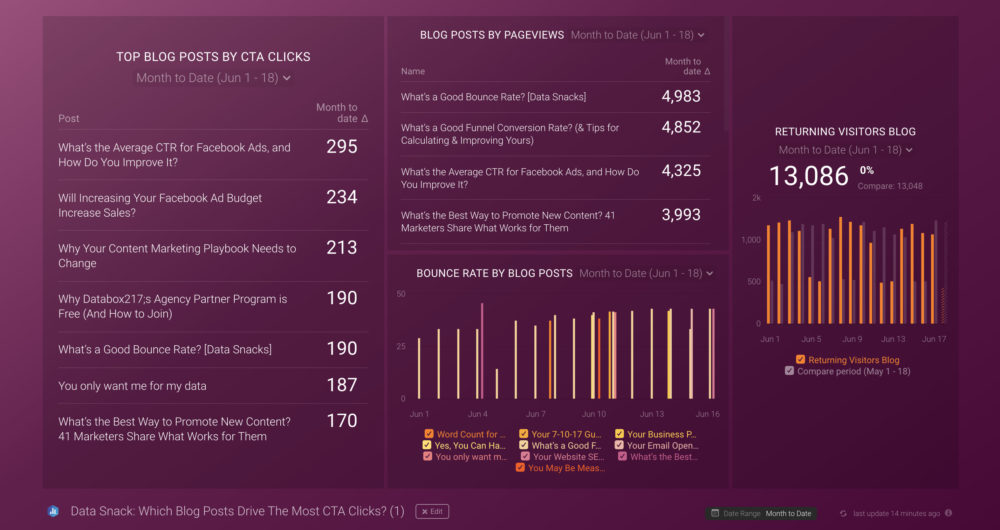Open the Bounce Rate by Blog Posts date dropdown
Viewport: 1000px width, 530px height.
pyautogui.click(x=710, y=273)
